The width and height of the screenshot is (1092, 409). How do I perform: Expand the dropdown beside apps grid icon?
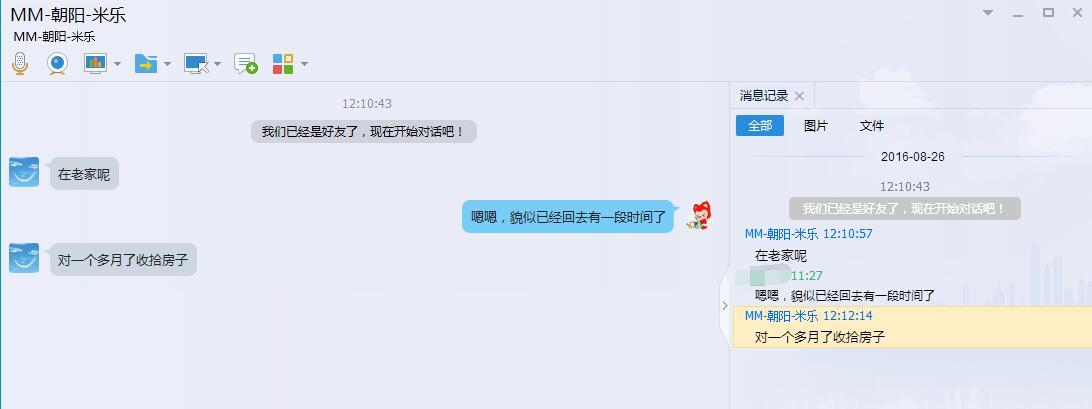[304, 64]
